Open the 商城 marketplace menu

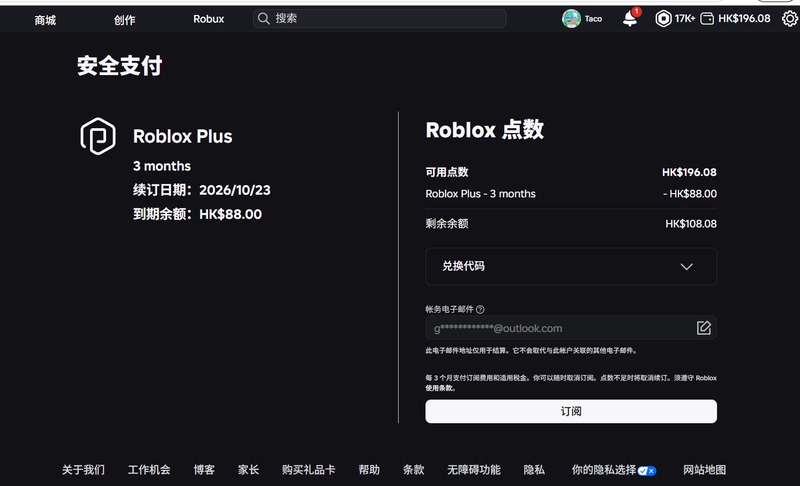click(45, 20)
